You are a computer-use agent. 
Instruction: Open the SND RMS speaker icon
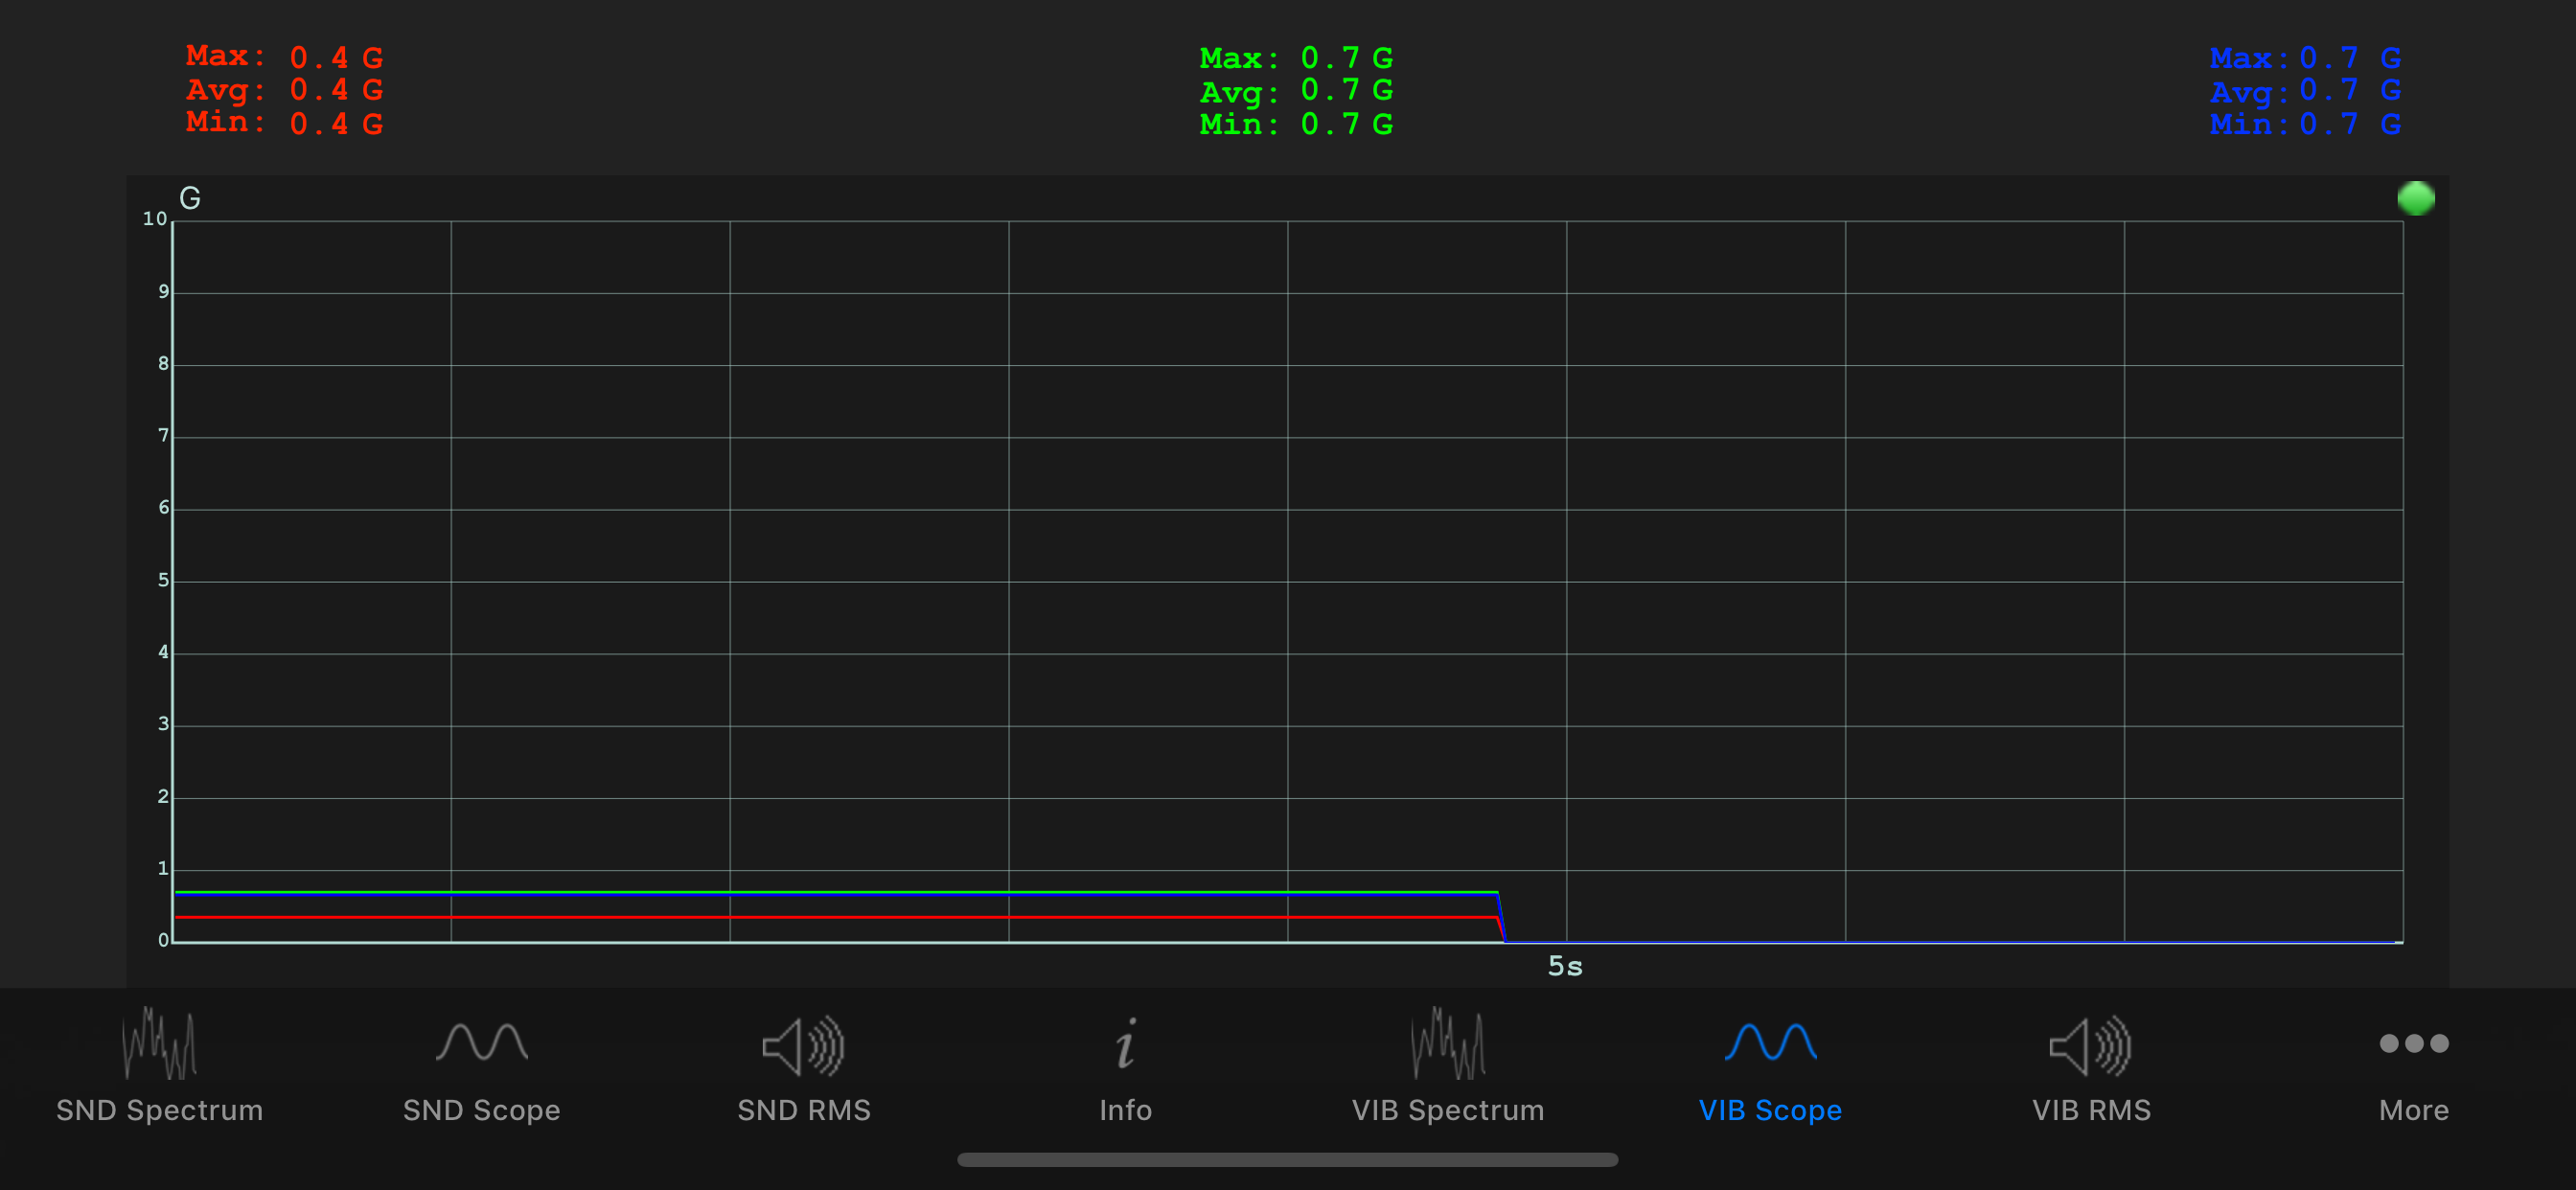(x=803, y=1046)
